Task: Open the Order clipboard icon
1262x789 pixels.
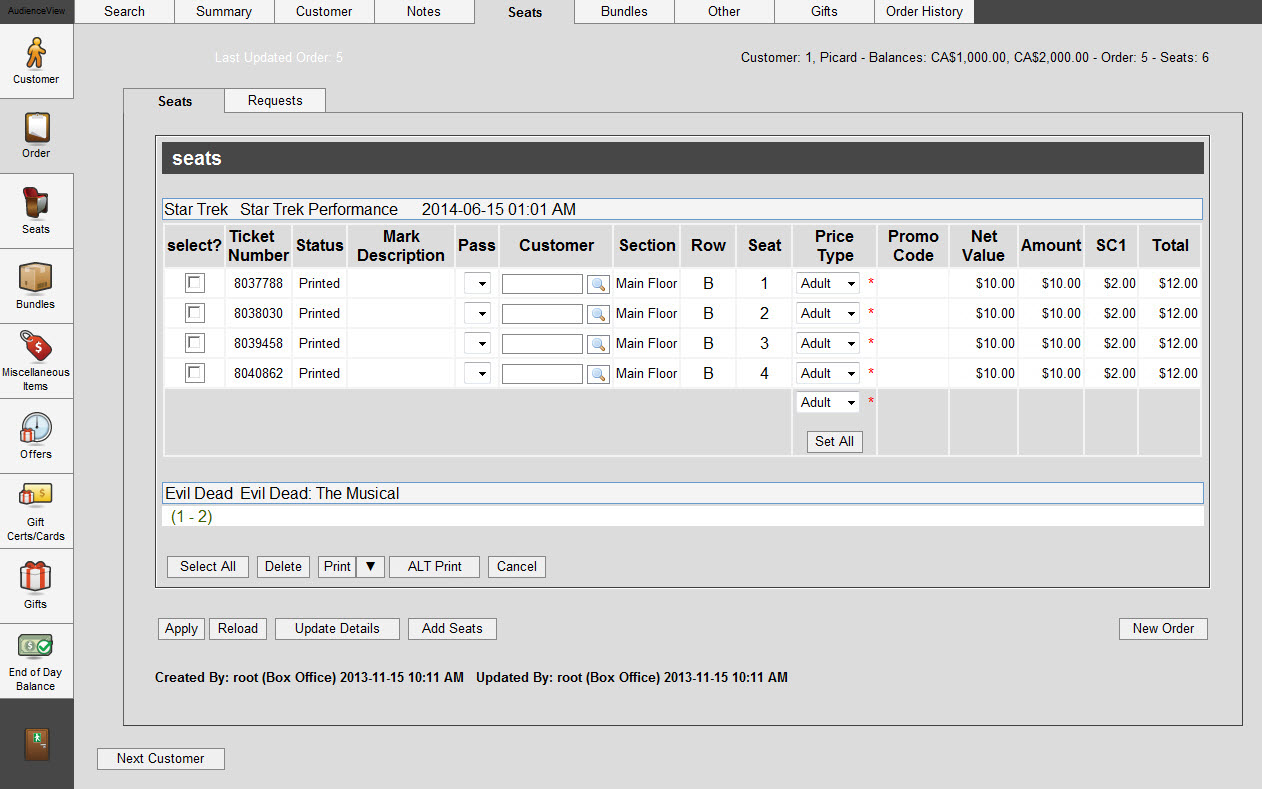Action: coord(36,135)
